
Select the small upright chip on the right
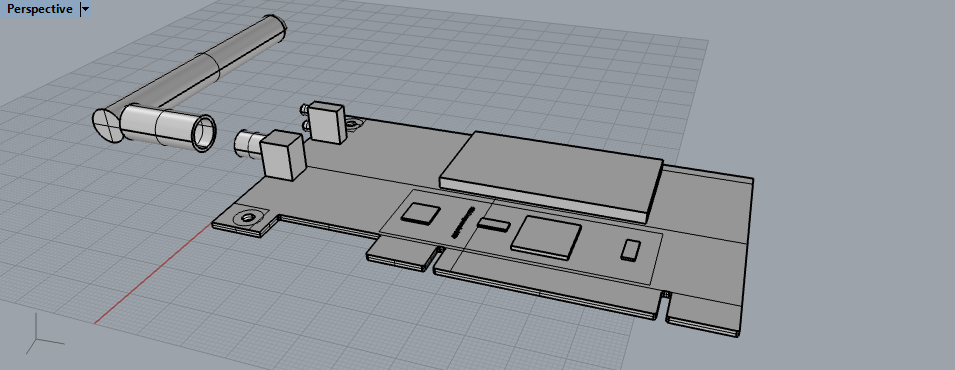click(630, 250)
